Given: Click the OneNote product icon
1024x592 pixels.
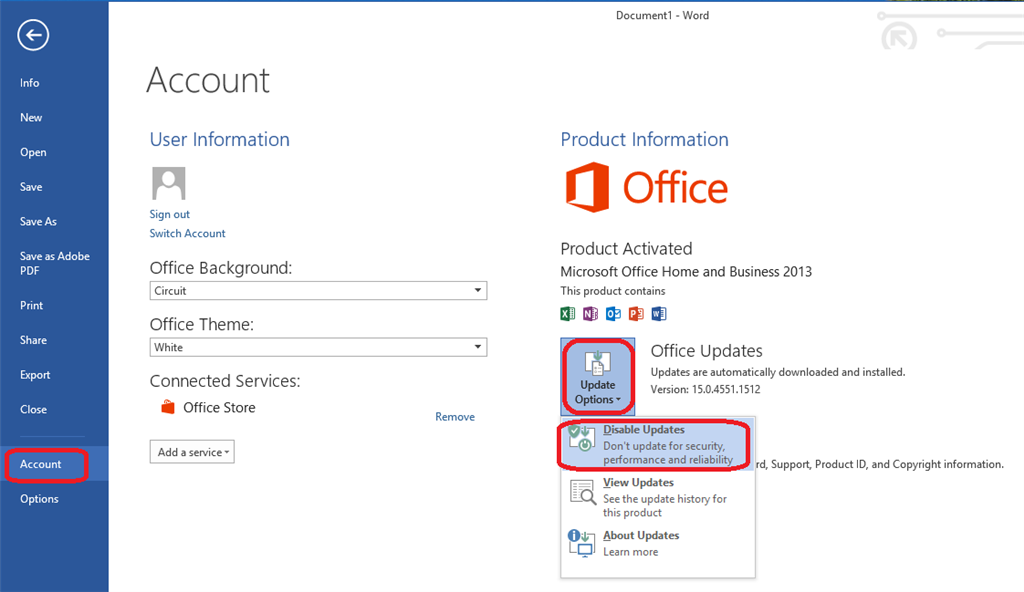Looking at the screenshot, I should pos(590,314).
